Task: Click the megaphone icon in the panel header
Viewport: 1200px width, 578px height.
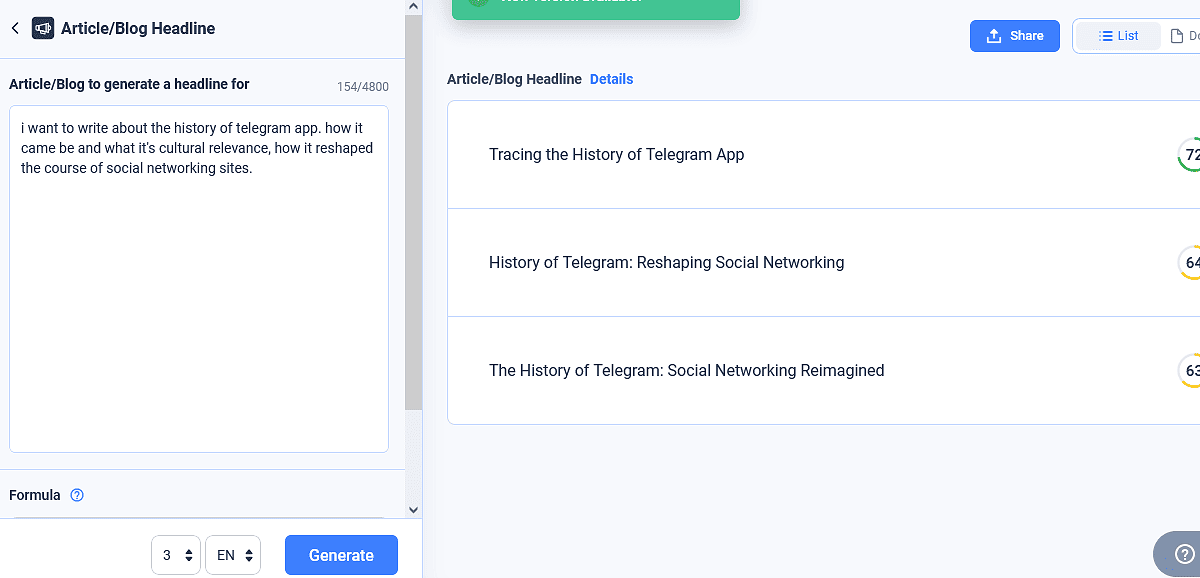Action: click(43, 28)
